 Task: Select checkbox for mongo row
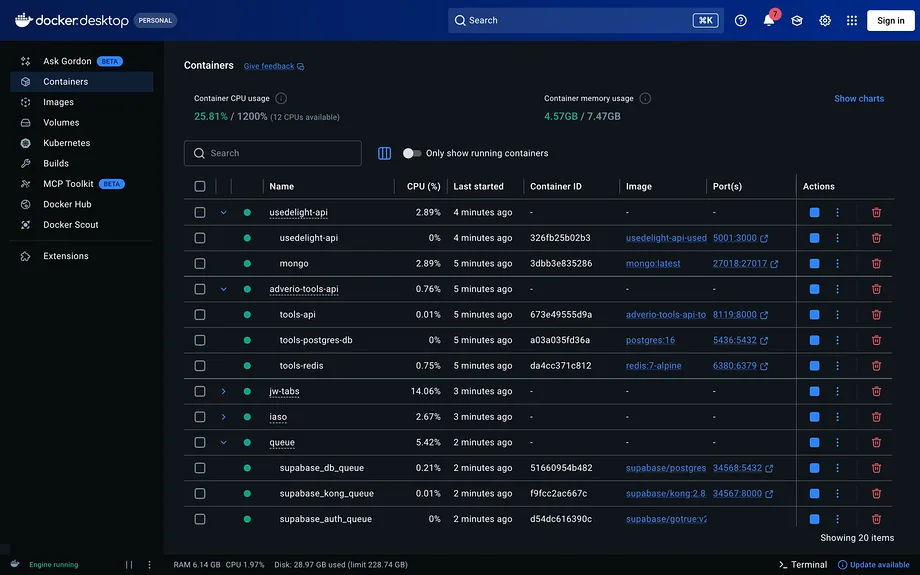tap(200, 263)
